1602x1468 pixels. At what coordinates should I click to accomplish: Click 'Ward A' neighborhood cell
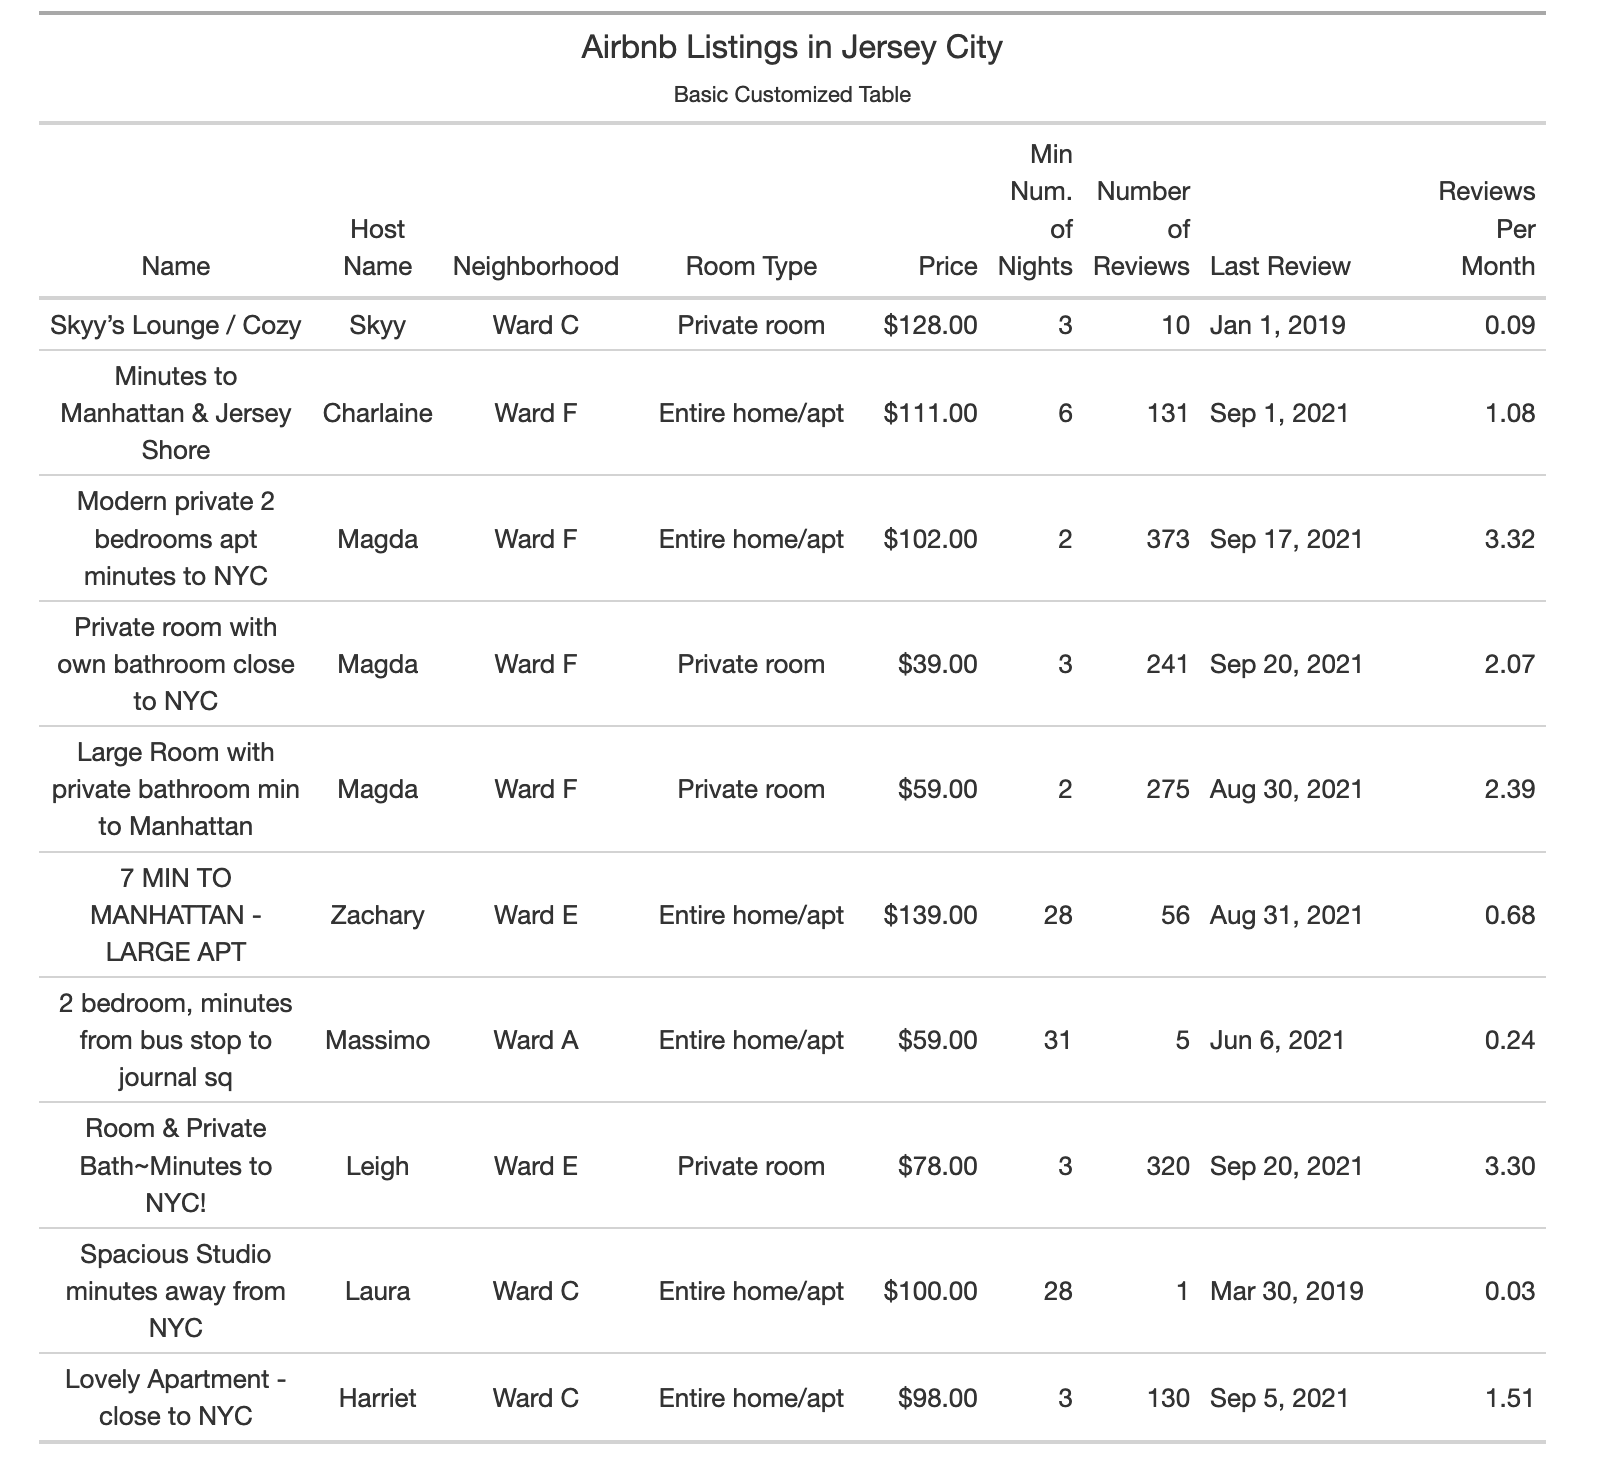point(536,1040)
